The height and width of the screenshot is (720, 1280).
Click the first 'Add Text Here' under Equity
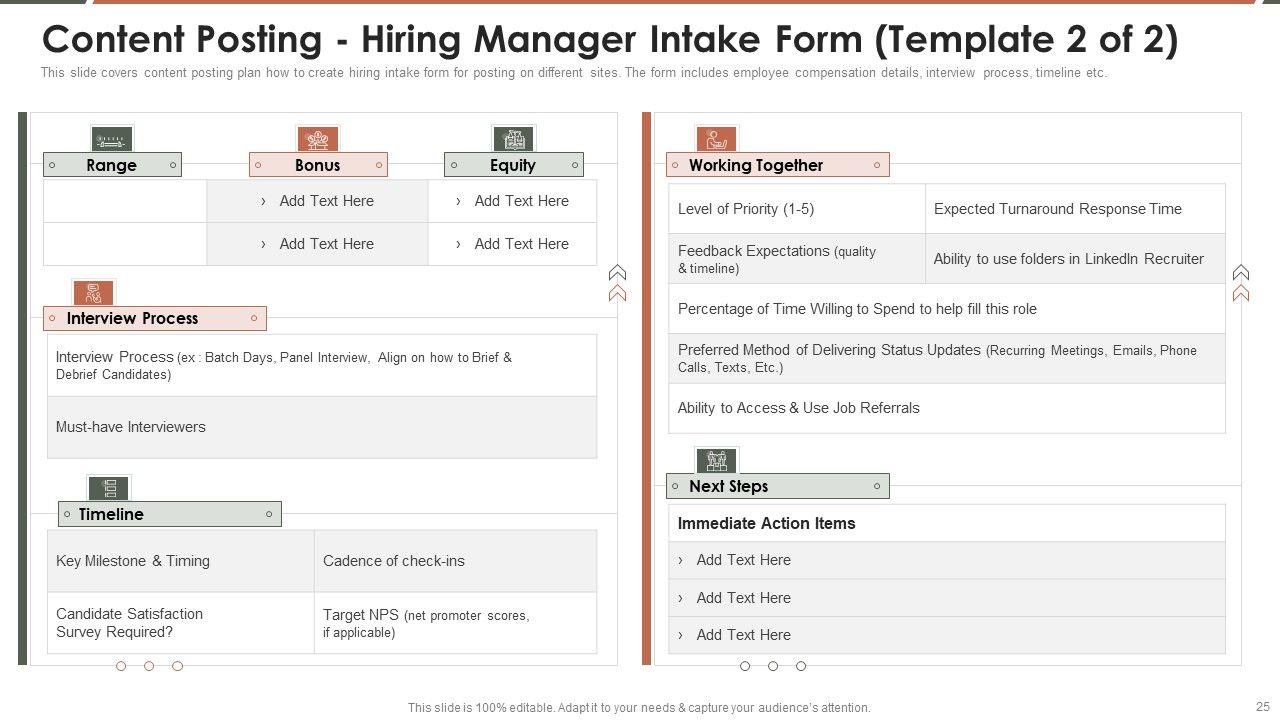pos(521,201)
